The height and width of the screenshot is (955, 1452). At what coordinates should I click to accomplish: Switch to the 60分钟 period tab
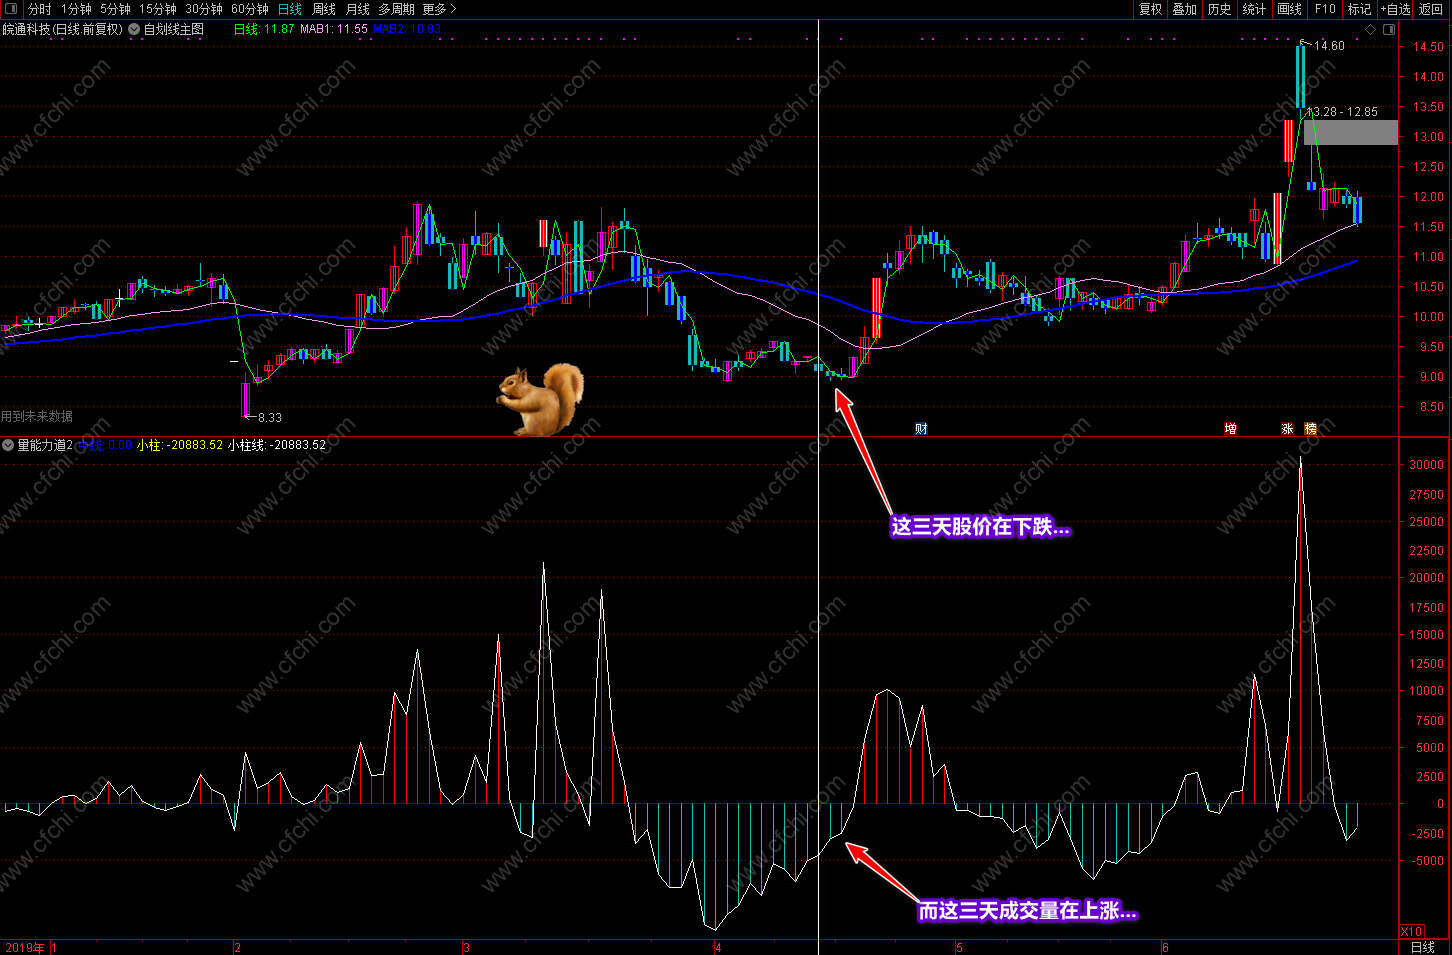[250, 9]
